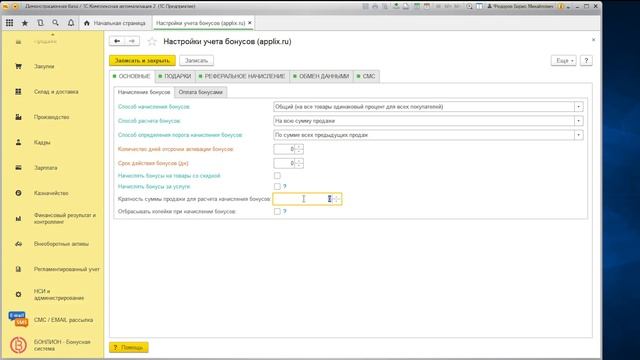
Task: Show hint for Отбрасывать копейки option
Action: (284, 211)
